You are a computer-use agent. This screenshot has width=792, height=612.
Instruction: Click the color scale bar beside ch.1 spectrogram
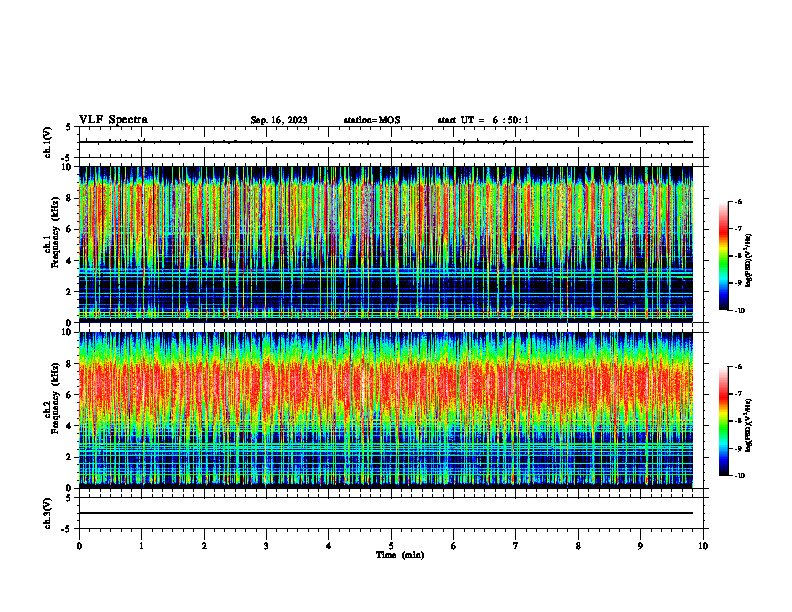tap(724, 256)
